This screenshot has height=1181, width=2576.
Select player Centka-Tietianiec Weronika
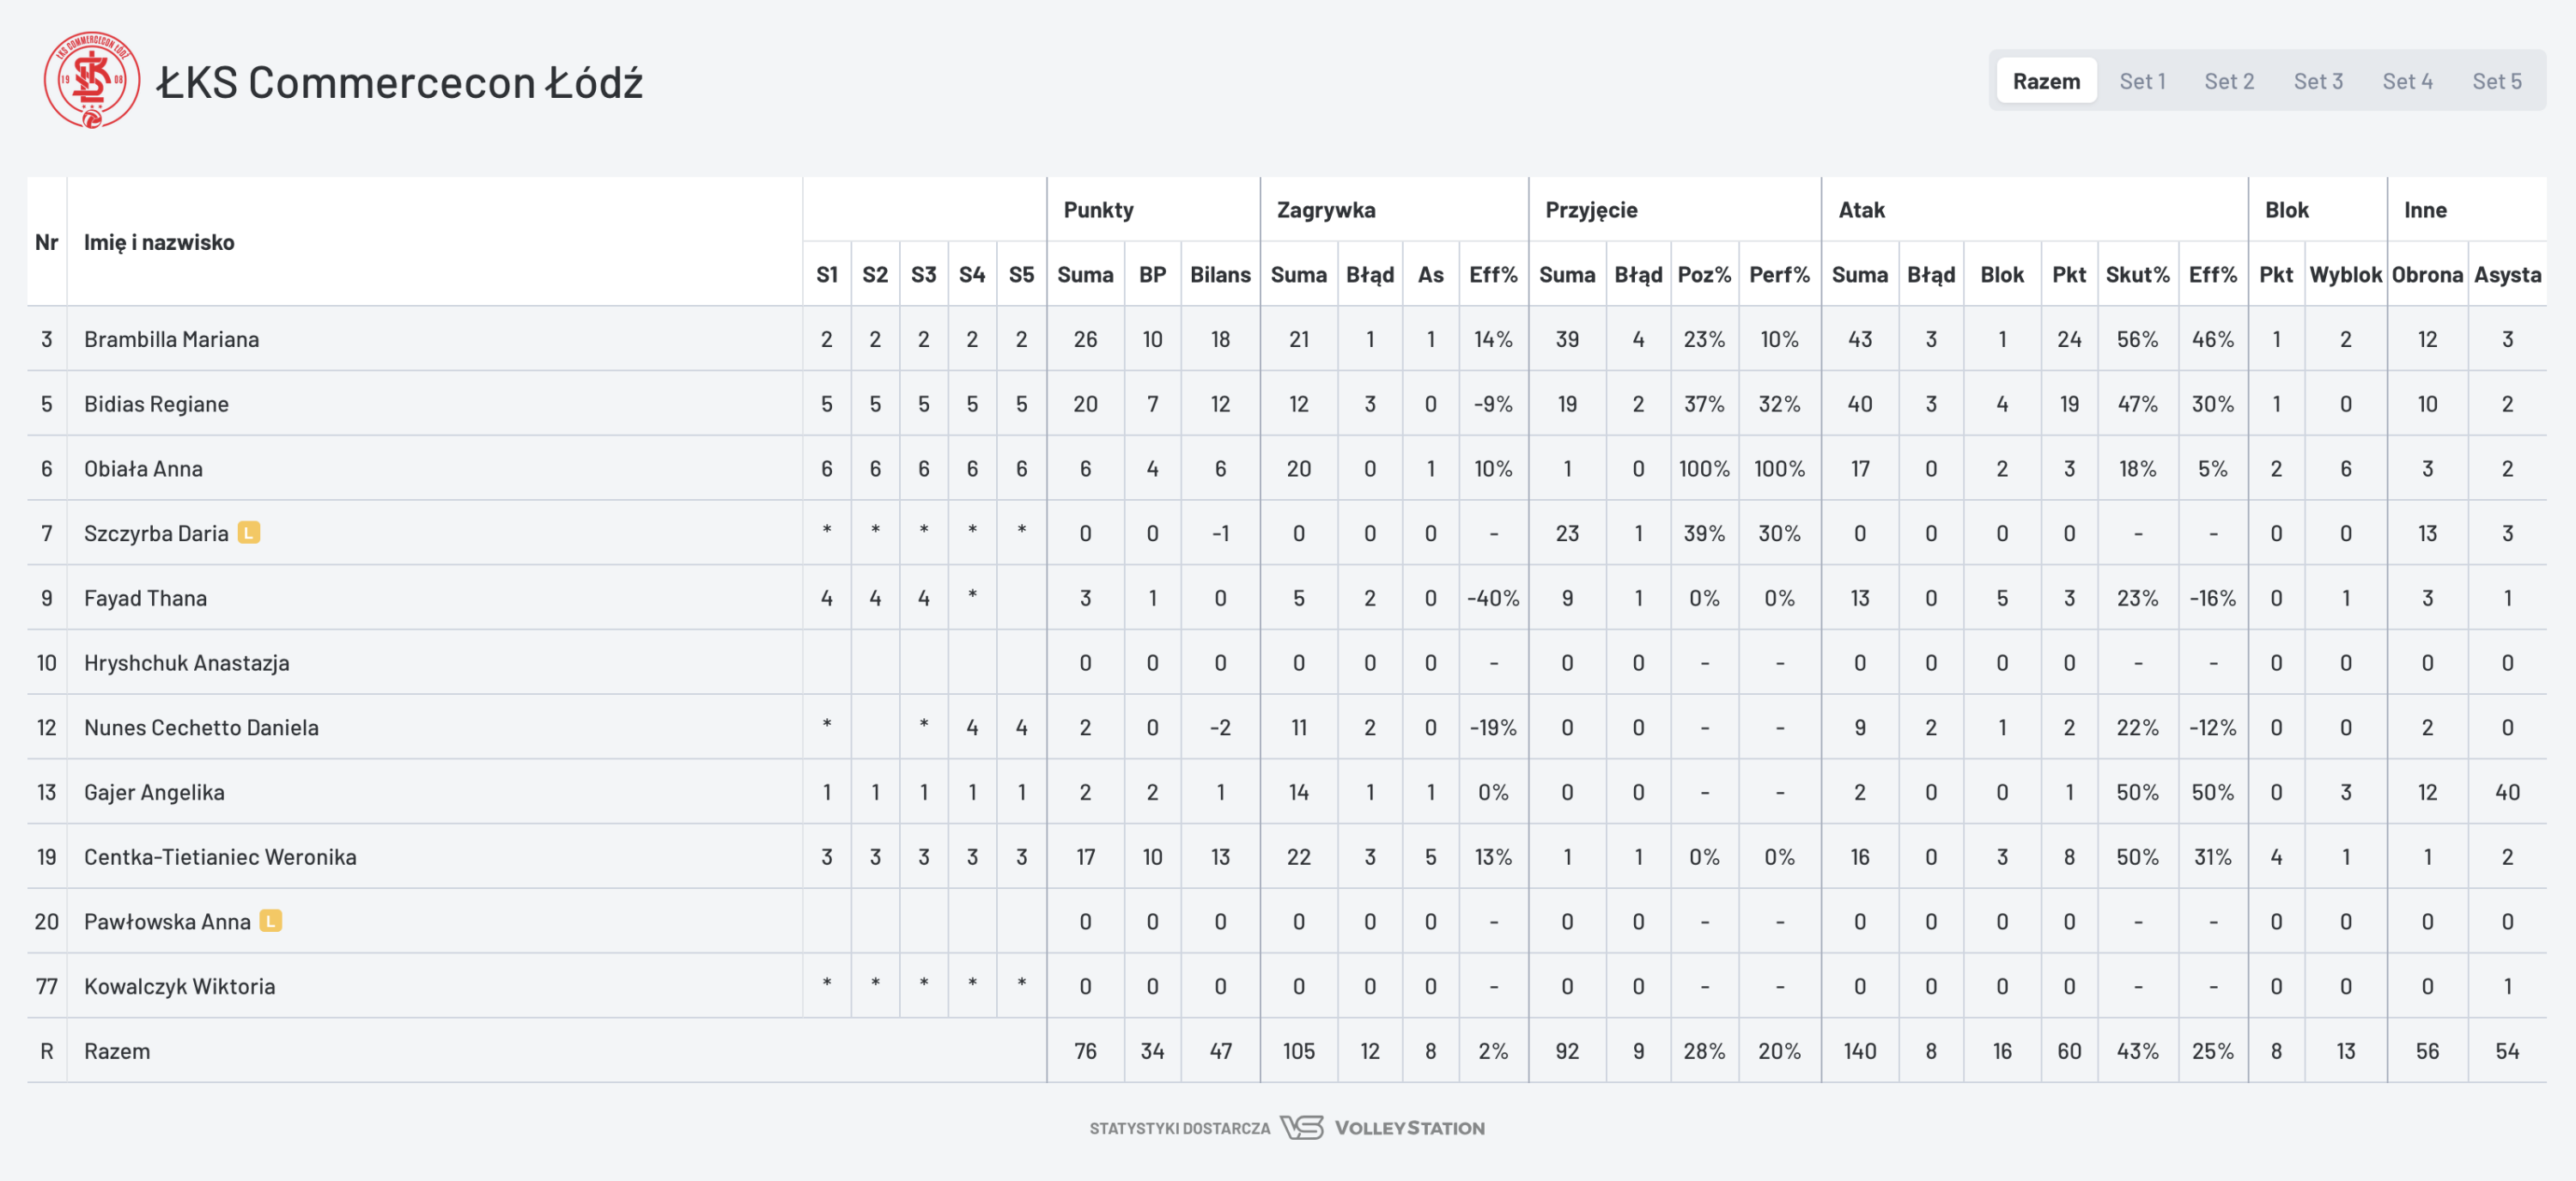point(220,857)
